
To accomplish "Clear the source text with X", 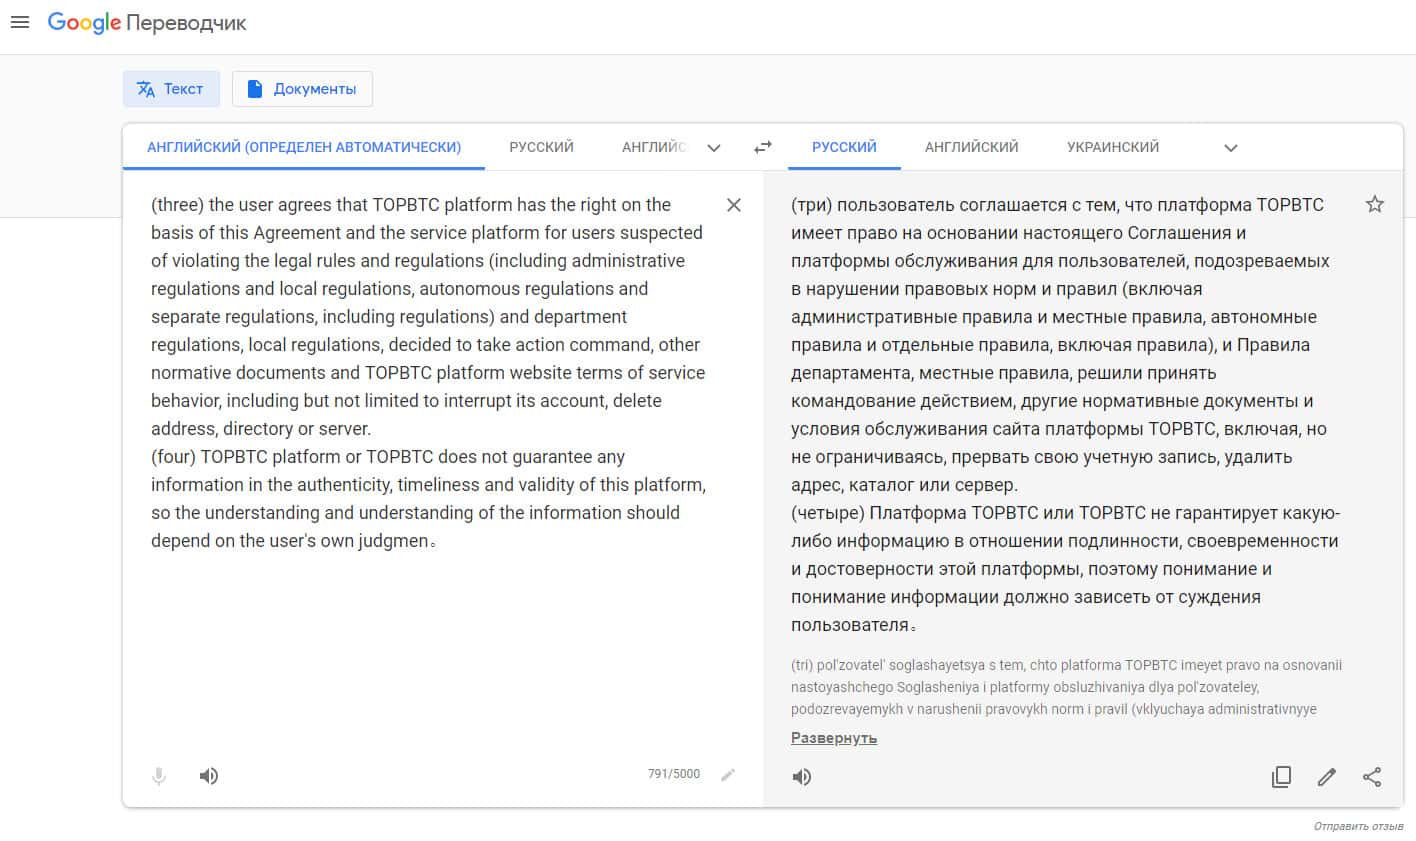I will pyautogui.click(x=733, y=205).
